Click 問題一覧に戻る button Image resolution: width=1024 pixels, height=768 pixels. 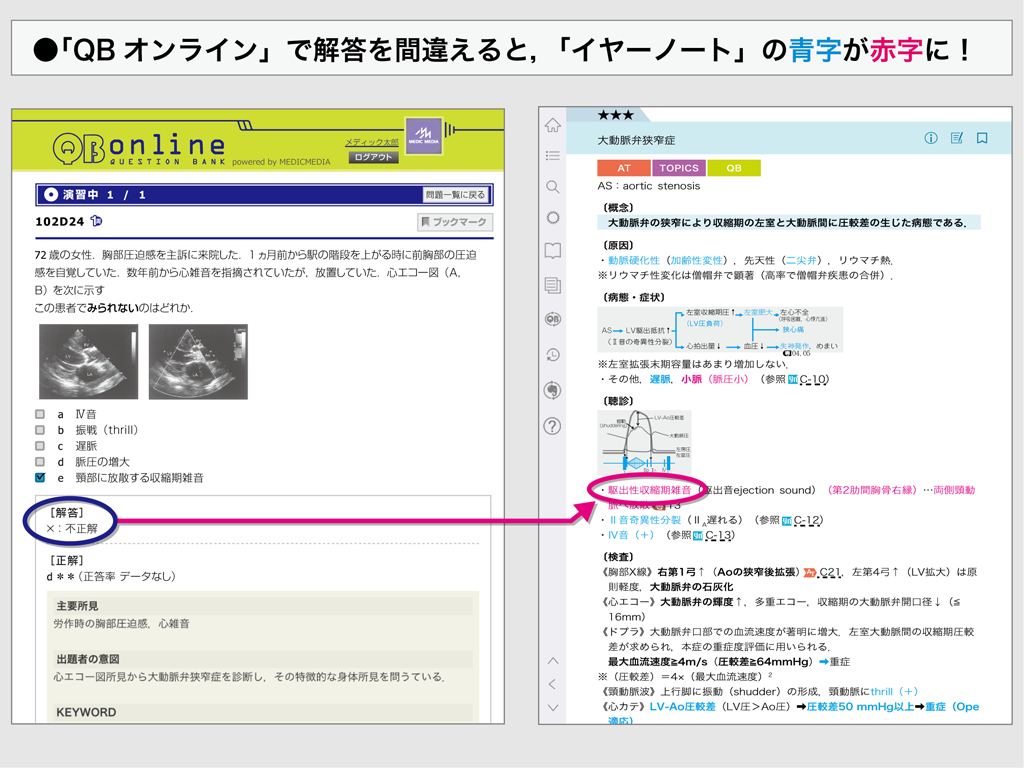coord(455,195)
